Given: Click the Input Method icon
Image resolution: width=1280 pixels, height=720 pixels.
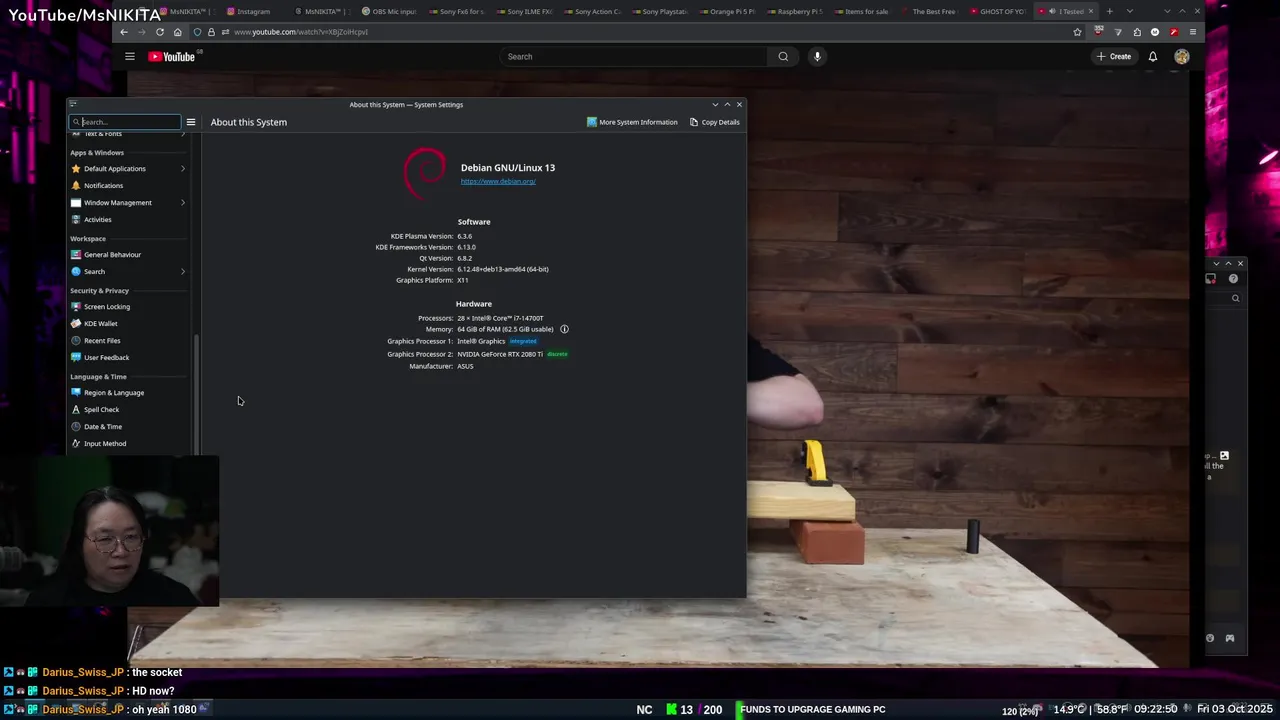Looking at the screenshot, I should [76, 444].
